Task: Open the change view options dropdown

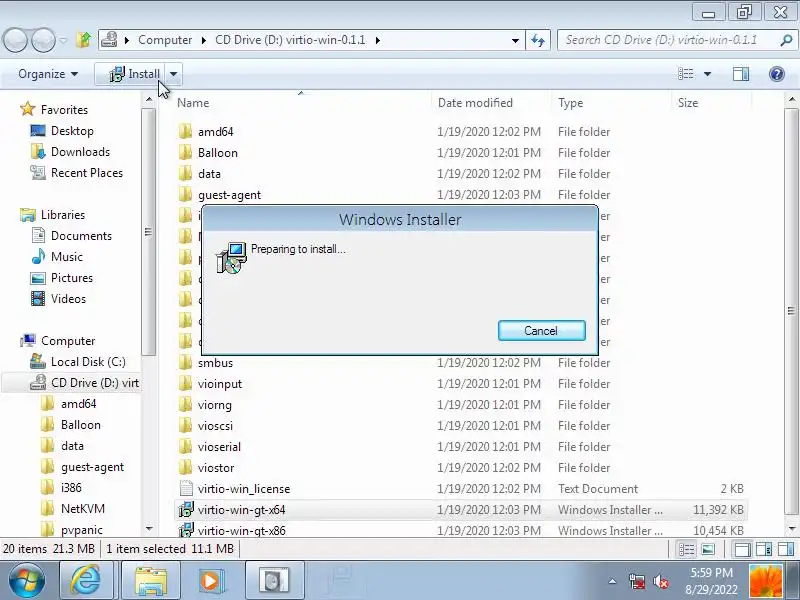Action: (708, 74)
